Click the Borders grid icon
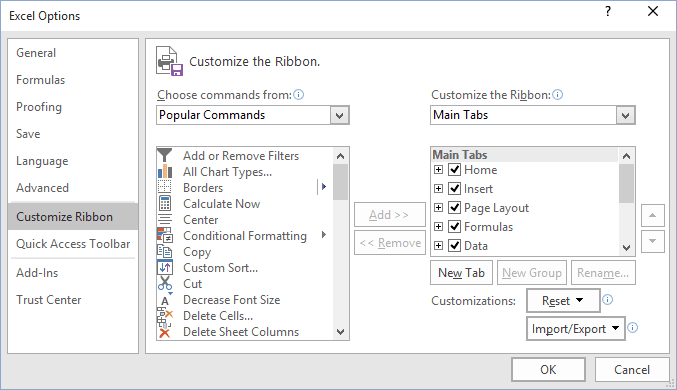Screen dimensions: 677x390 [x=165, y=187]
